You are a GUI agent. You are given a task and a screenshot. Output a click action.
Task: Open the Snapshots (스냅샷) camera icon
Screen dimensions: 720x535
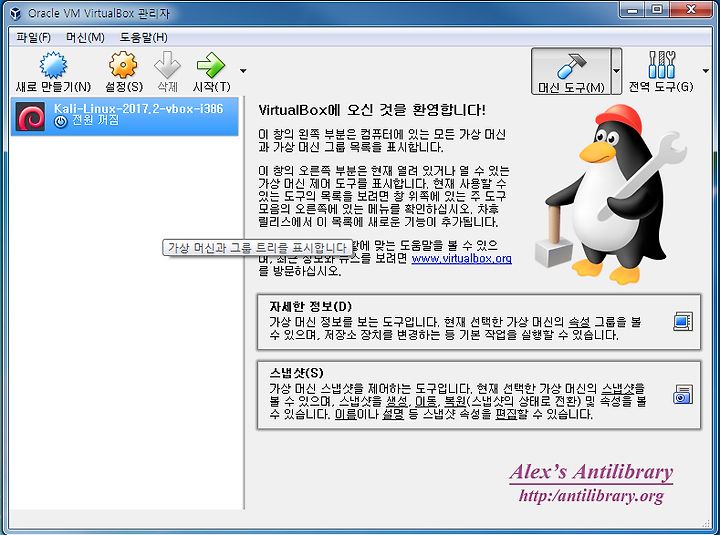[683, 394]
